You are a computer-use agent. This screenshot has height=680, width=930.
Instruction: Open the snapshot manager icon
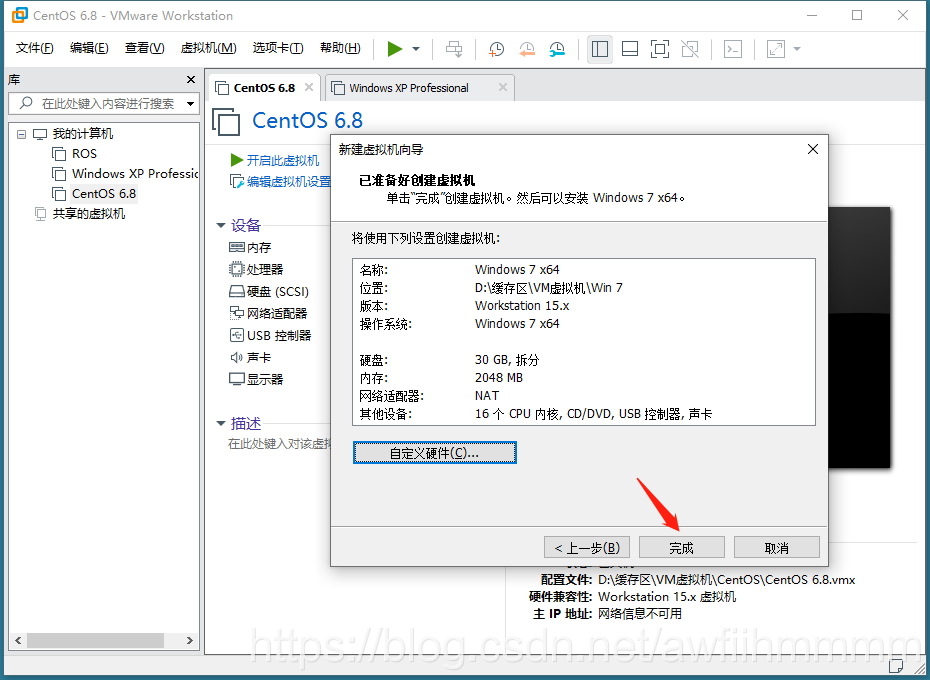(x=558, y=49)
